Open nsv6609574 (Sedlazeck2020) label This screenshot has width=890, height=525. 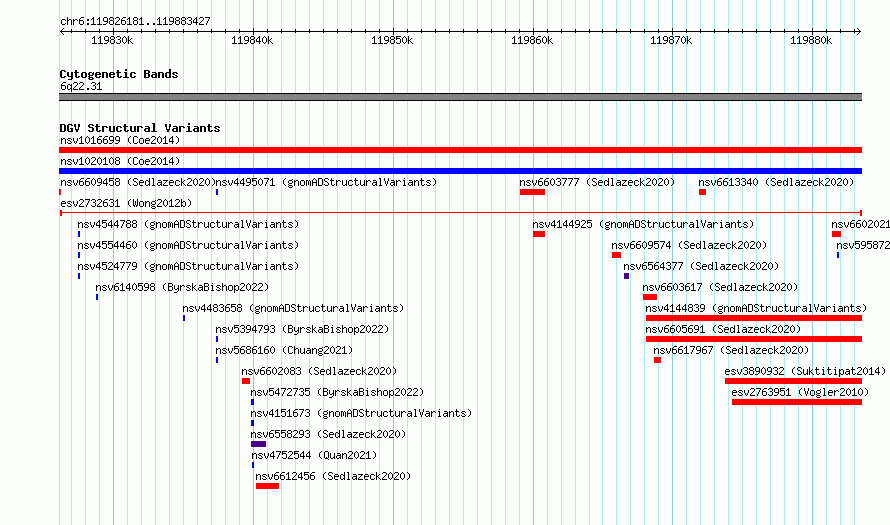click(x=689, y=245)
